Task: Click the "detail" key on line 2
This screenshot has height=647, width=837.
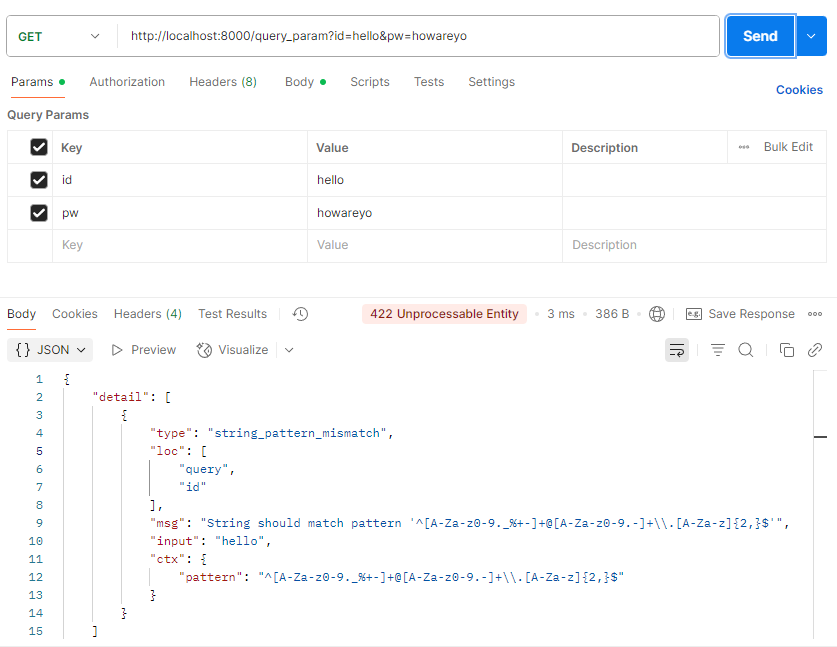Action: pos(121,397)
